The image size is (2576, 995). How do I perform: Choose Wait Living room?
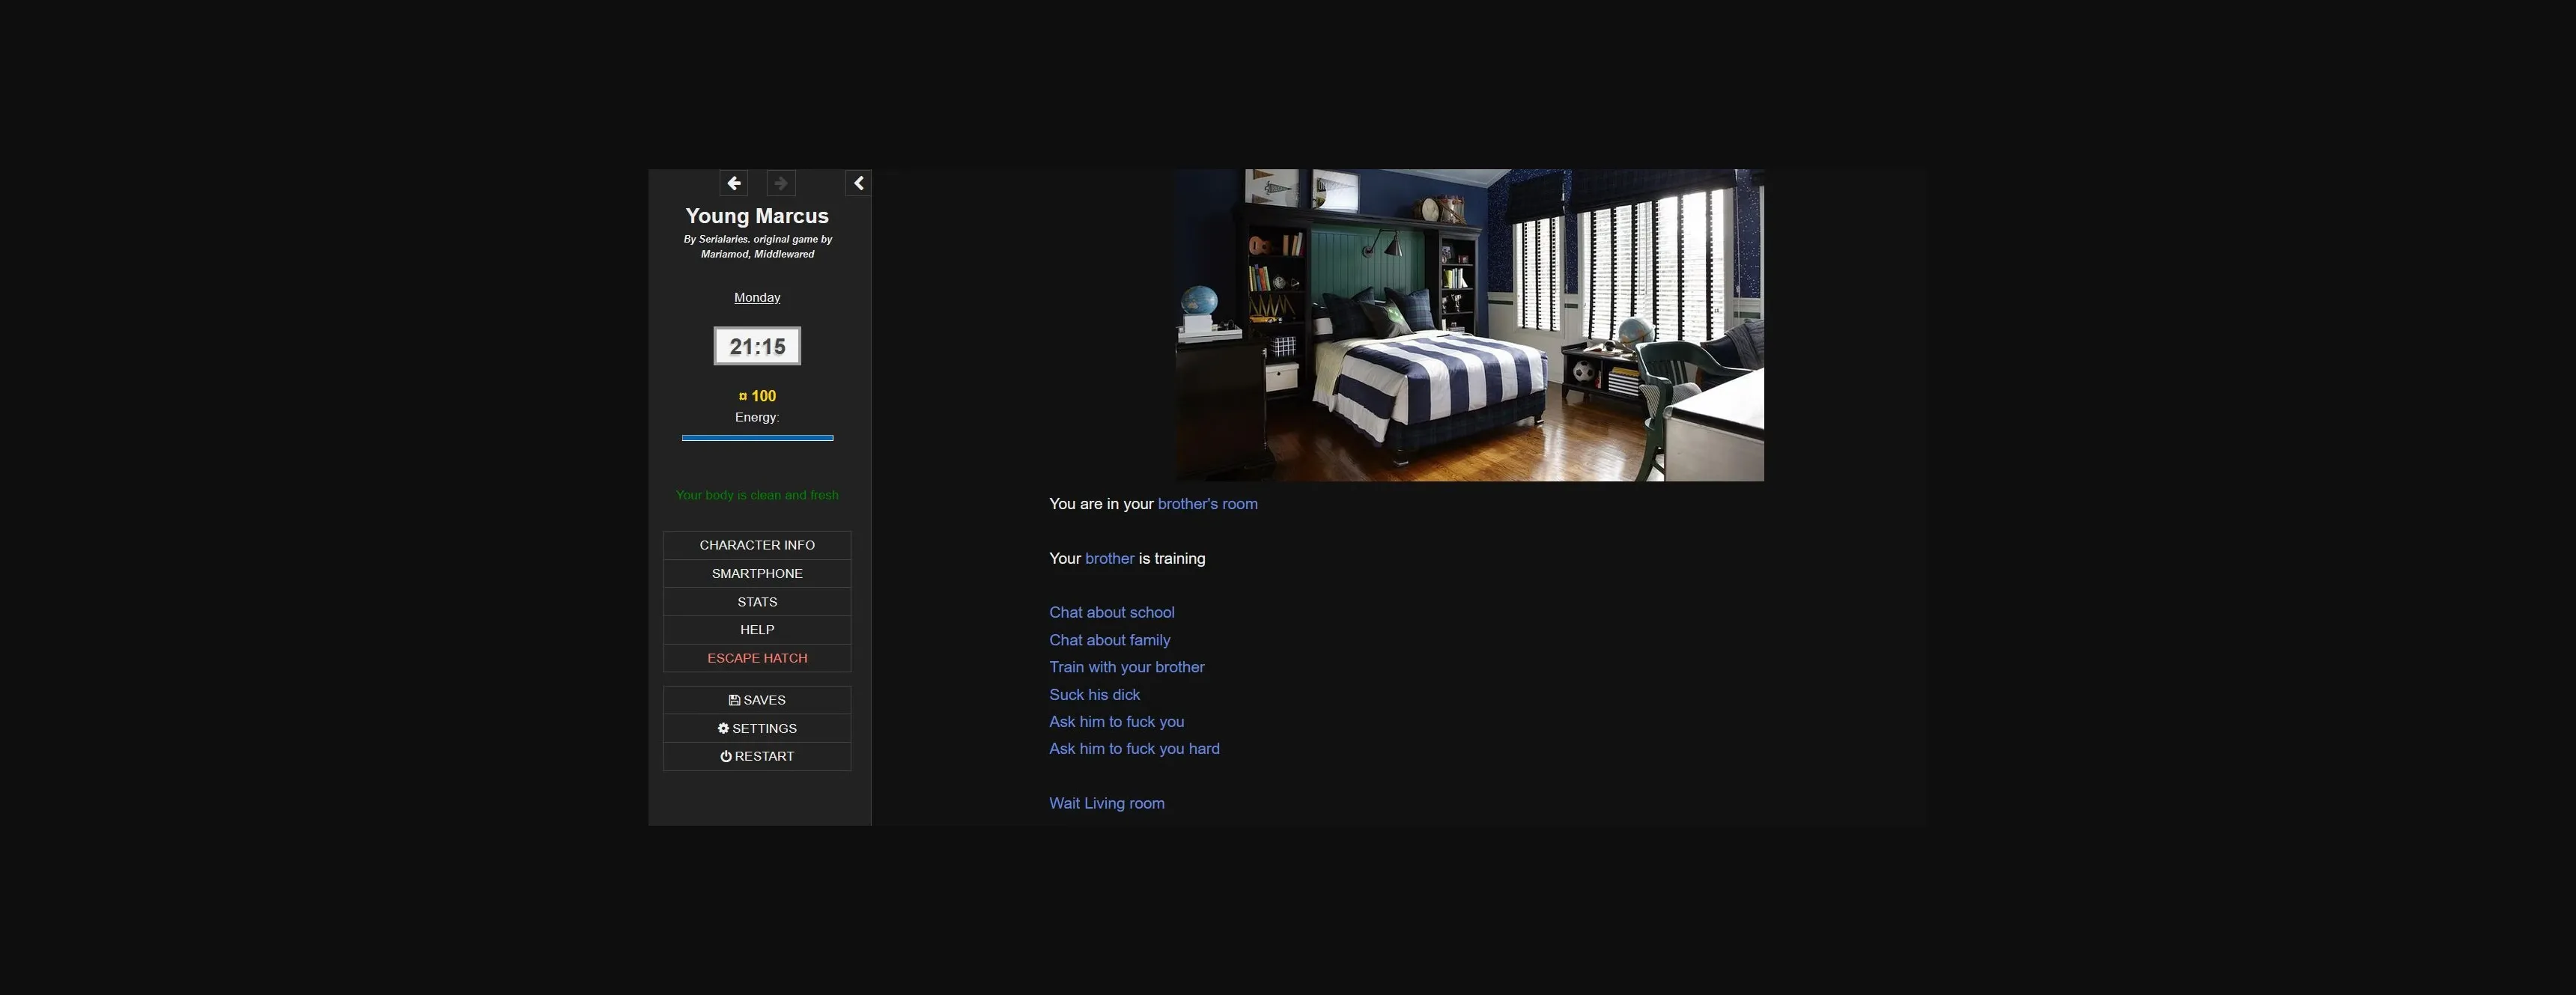(x=1106, y=803)
